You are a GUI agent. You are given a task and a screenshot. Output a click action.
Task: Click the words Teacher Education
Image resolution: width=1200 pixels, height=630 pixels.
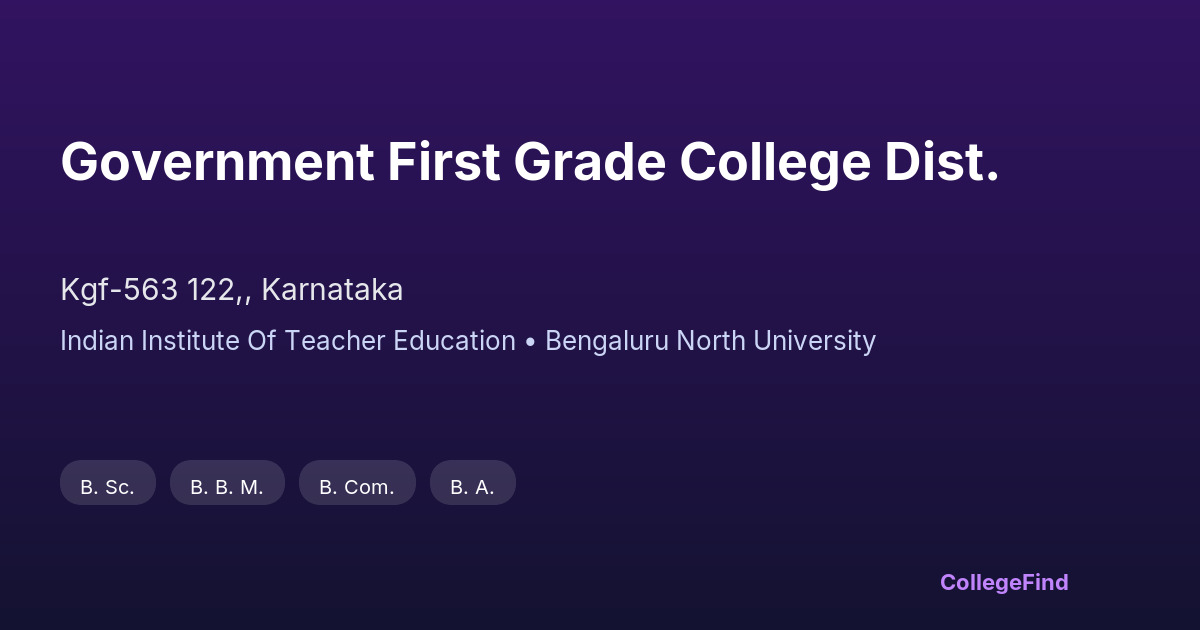click(x=400, y=341)
